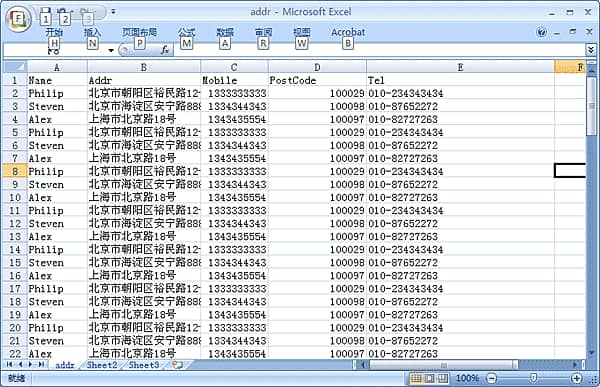
Task: Select Steven cell in row 3
Action: [x=57, y=106]
